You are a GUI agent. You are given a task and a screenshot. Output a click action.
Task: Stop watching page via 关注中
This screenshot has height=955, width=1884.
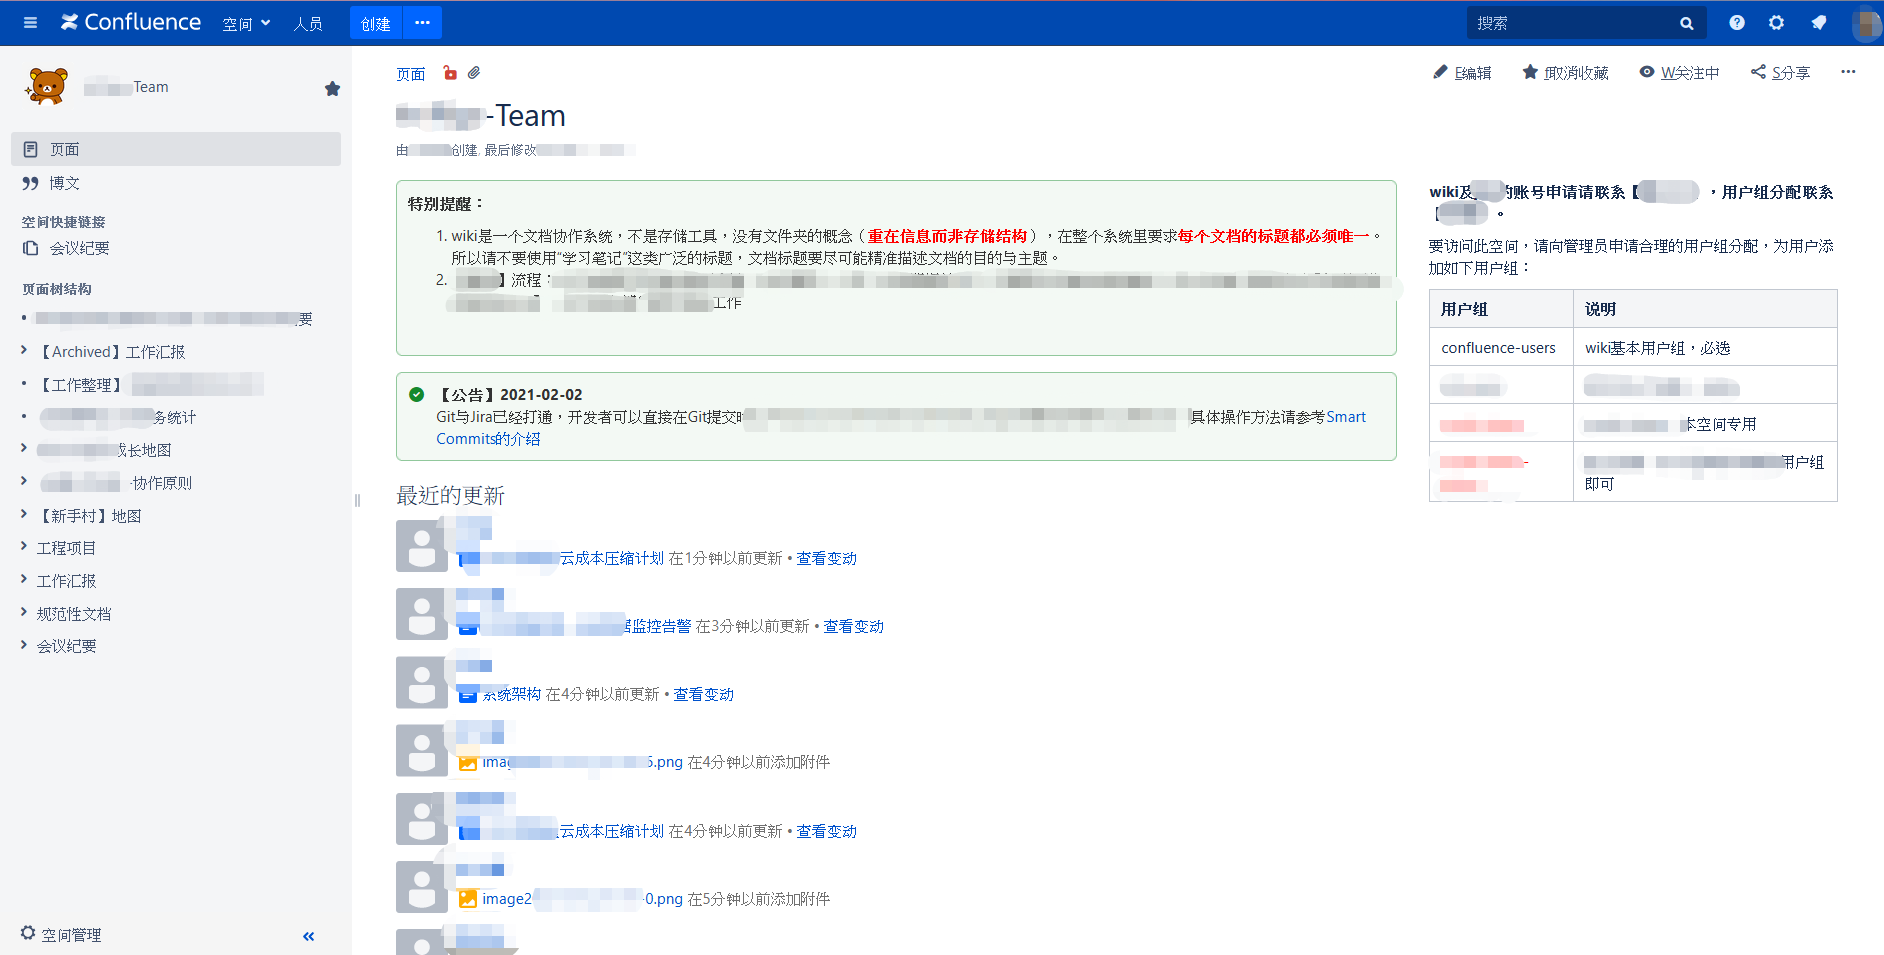[x=1680, y=72]
